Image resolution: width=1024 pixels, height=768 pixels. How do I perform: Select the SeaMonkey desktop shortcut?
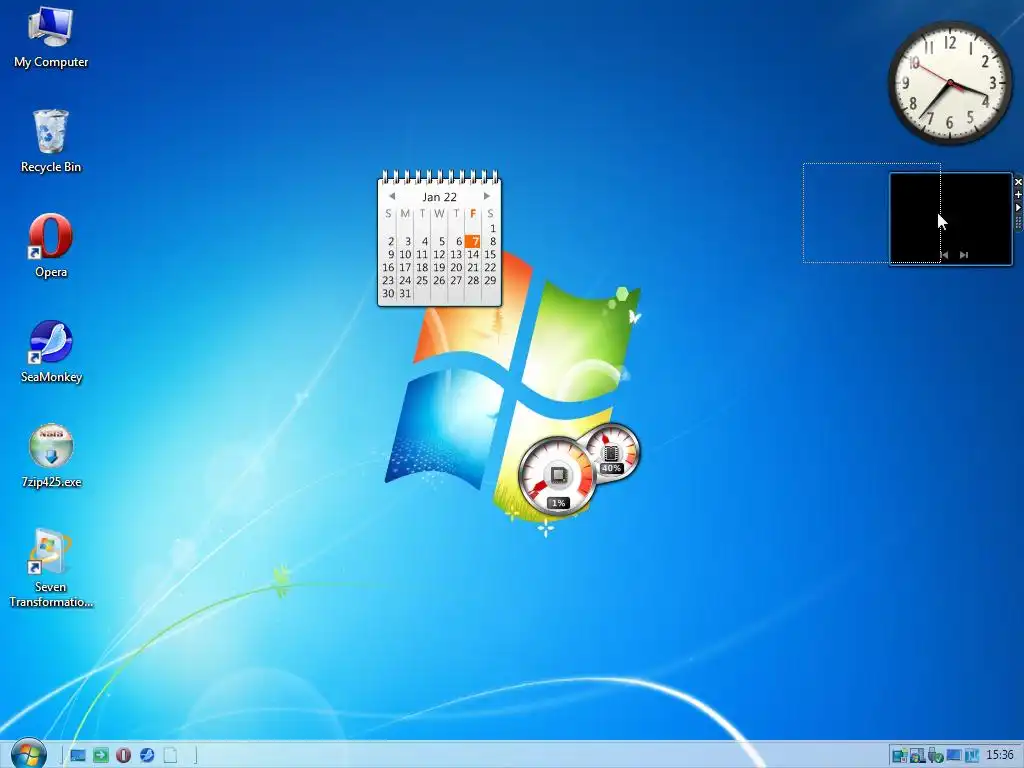[50, 351]
